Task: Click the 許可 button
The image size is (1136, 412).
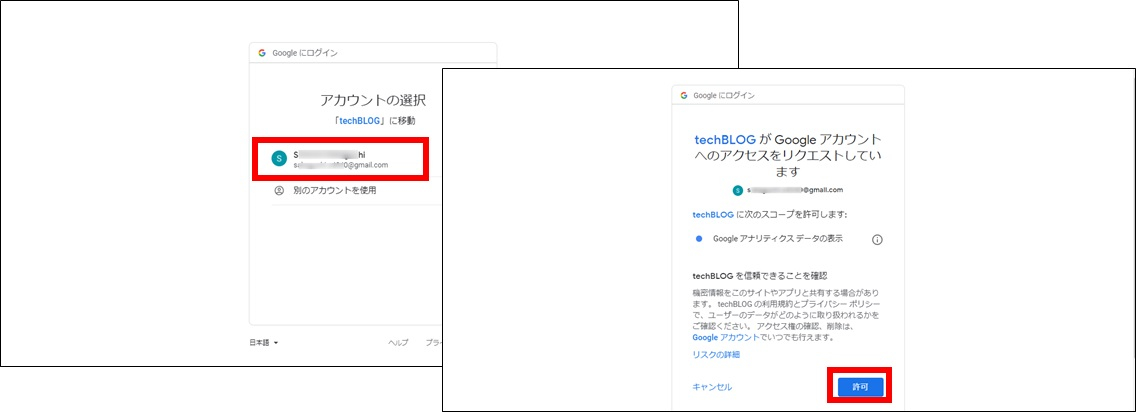Action: (860, 387)
